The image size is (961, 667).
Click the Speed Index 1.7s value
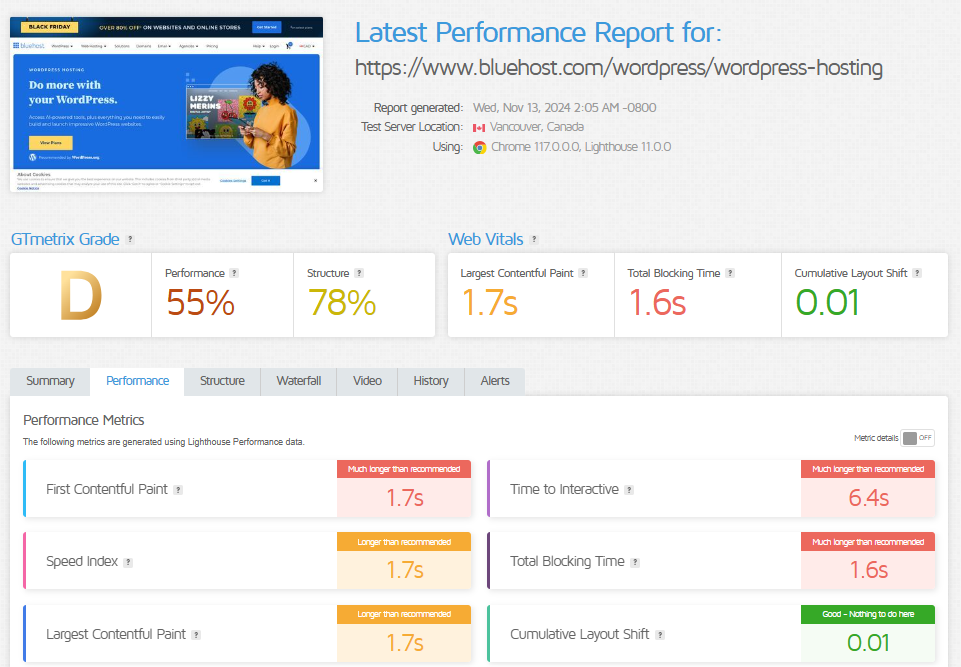(405, 570)
